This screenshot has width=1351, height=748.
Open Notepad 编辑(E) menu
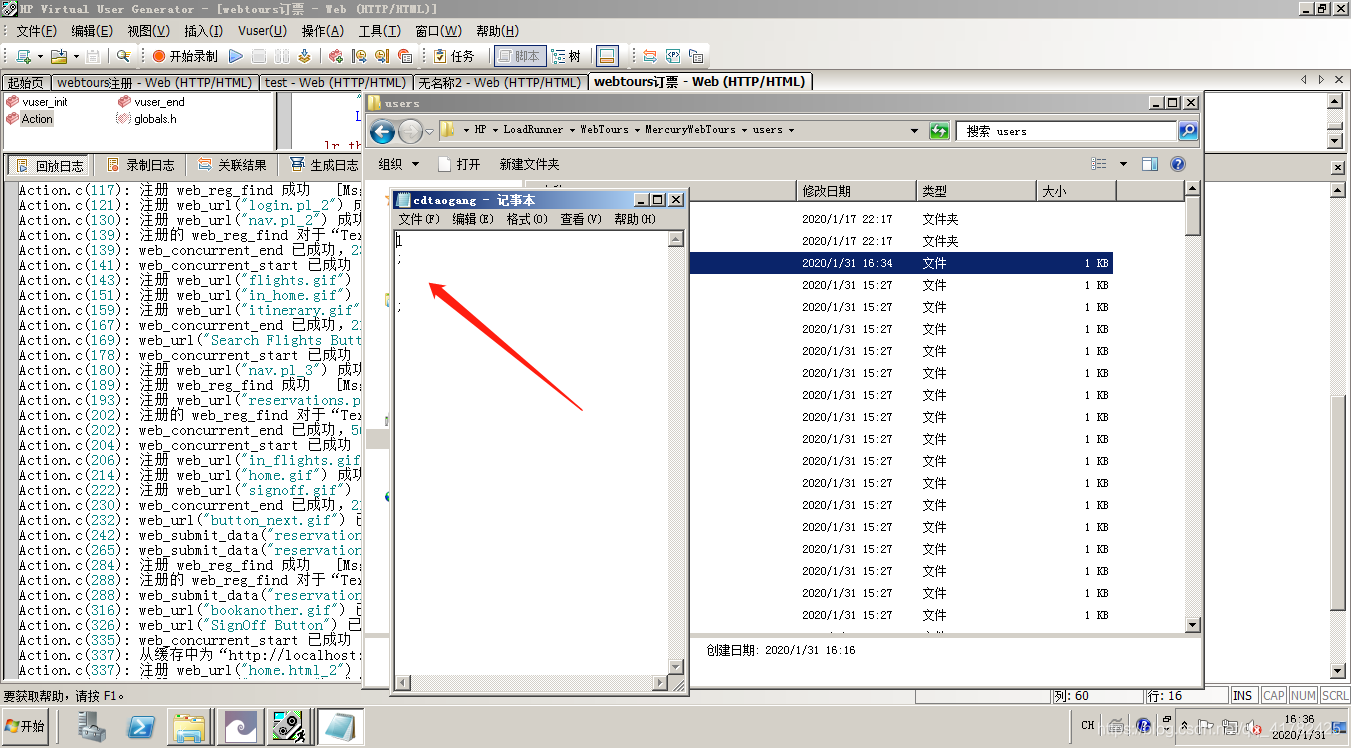point(473,219)
